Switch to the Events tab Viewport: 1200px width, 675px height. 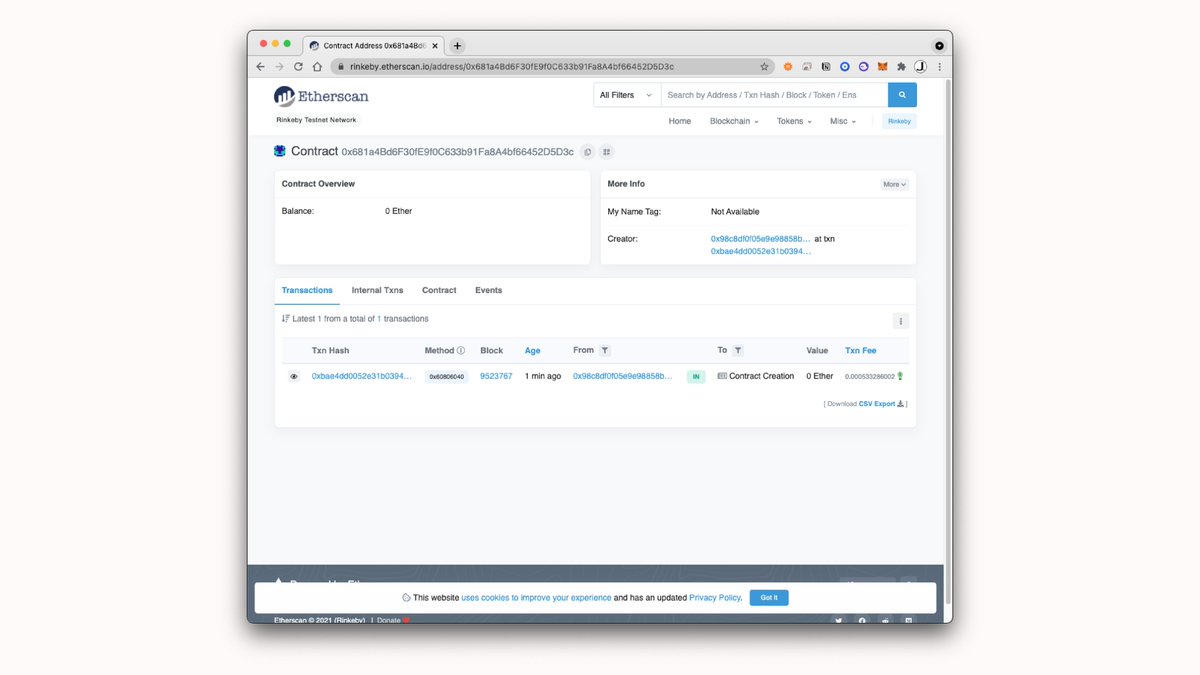pyautogui.click(x=489, y=290)
